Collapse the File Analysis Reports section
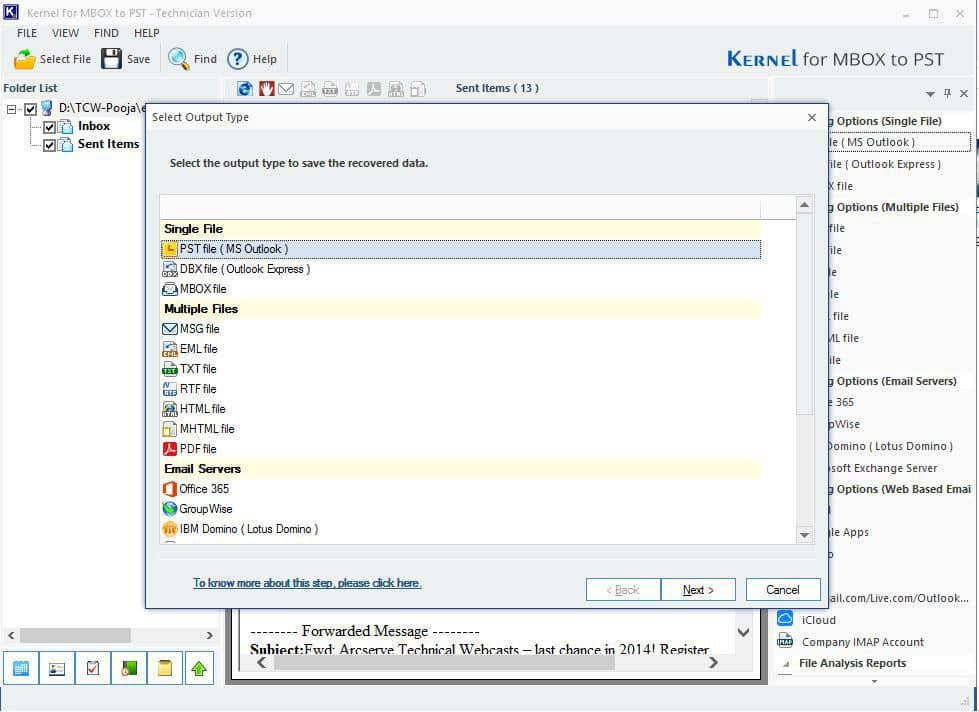 [785, 664]
